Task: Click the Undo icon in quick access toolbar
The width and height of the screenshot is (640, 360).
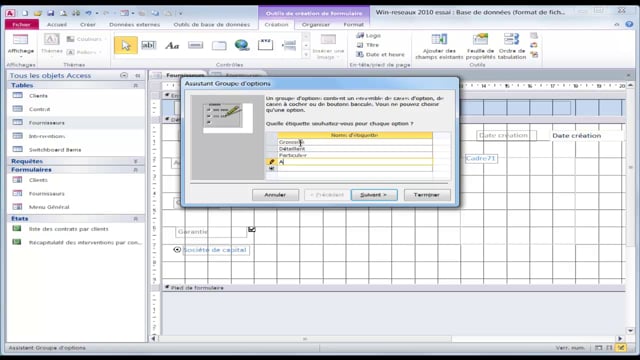Action: (88, 13)
